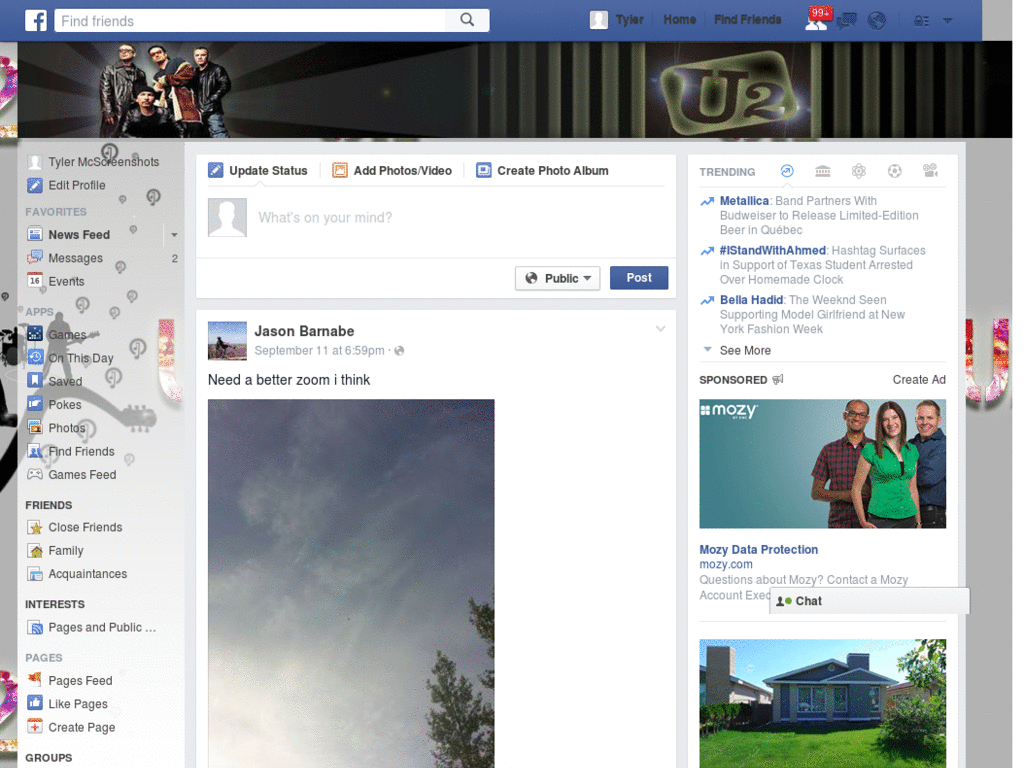Open Mozy Data Protection ad title
Viewport: 1024px width, 768px height.
[758, 549]
